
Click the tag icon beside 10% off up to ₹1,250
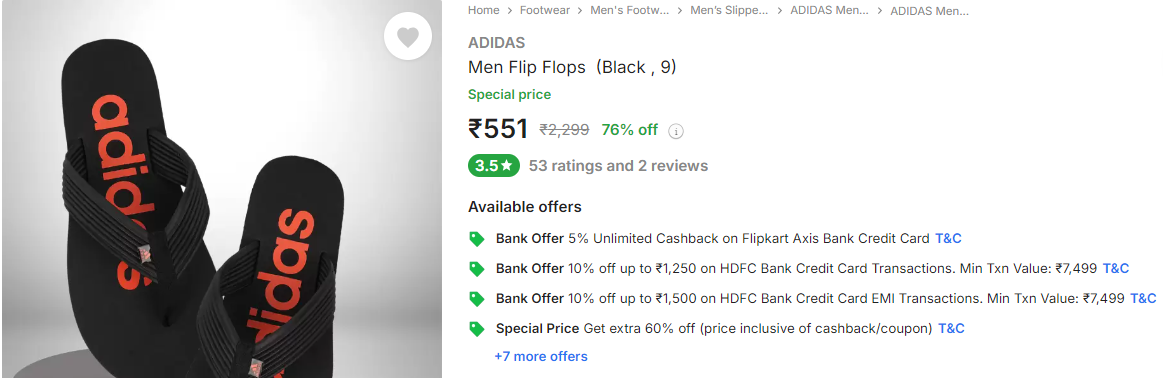tap(477, 268)
